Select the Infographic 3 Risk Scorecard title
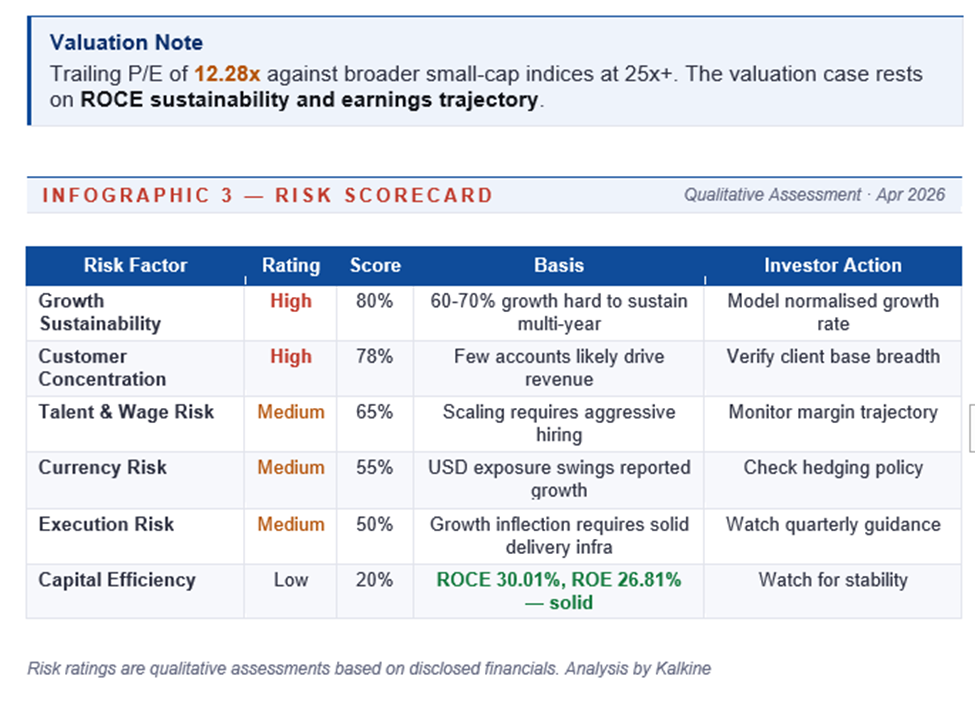975x703 pixels. 267,195
